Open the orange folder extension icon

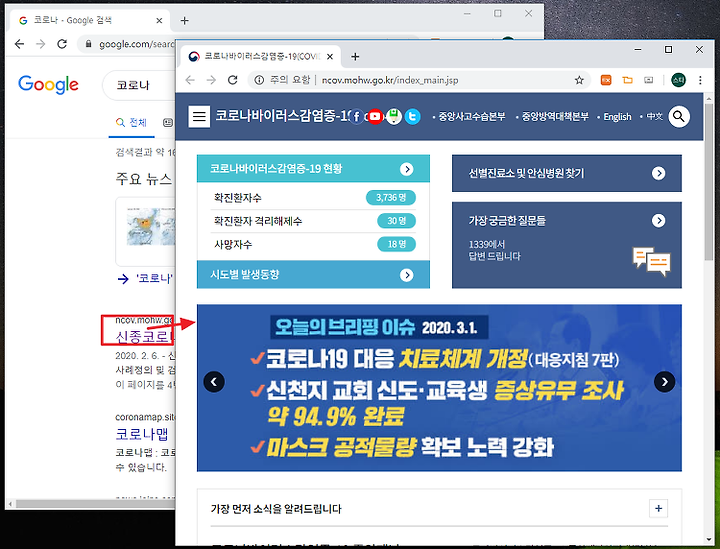[627, 80]
